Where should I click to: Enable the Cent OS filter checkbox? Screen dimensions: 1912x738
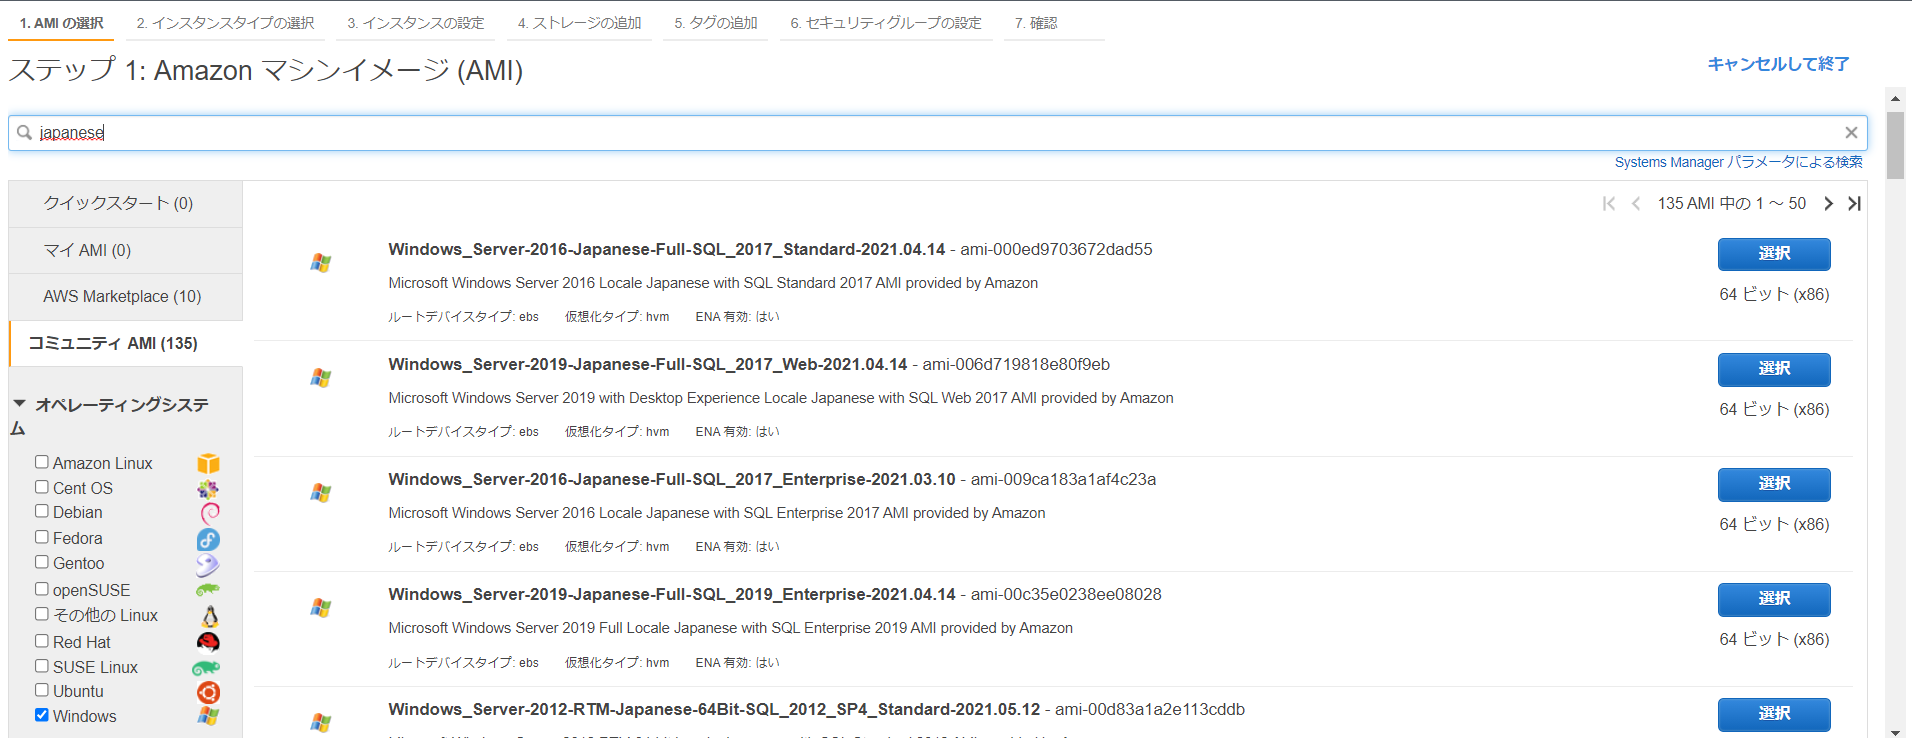point(42,487)
